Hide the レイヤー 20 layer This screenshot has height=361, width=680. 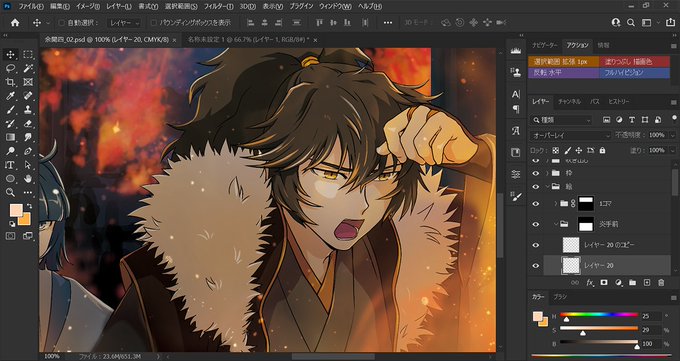(536, 266)
